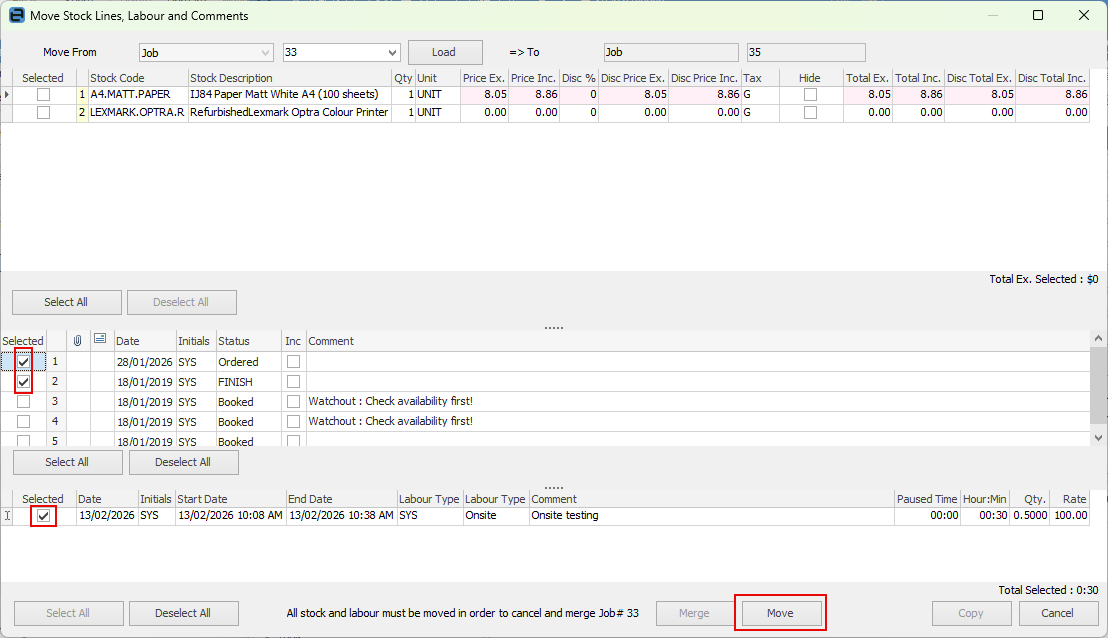Open the Move From job number dropdown

coord(392,53)
